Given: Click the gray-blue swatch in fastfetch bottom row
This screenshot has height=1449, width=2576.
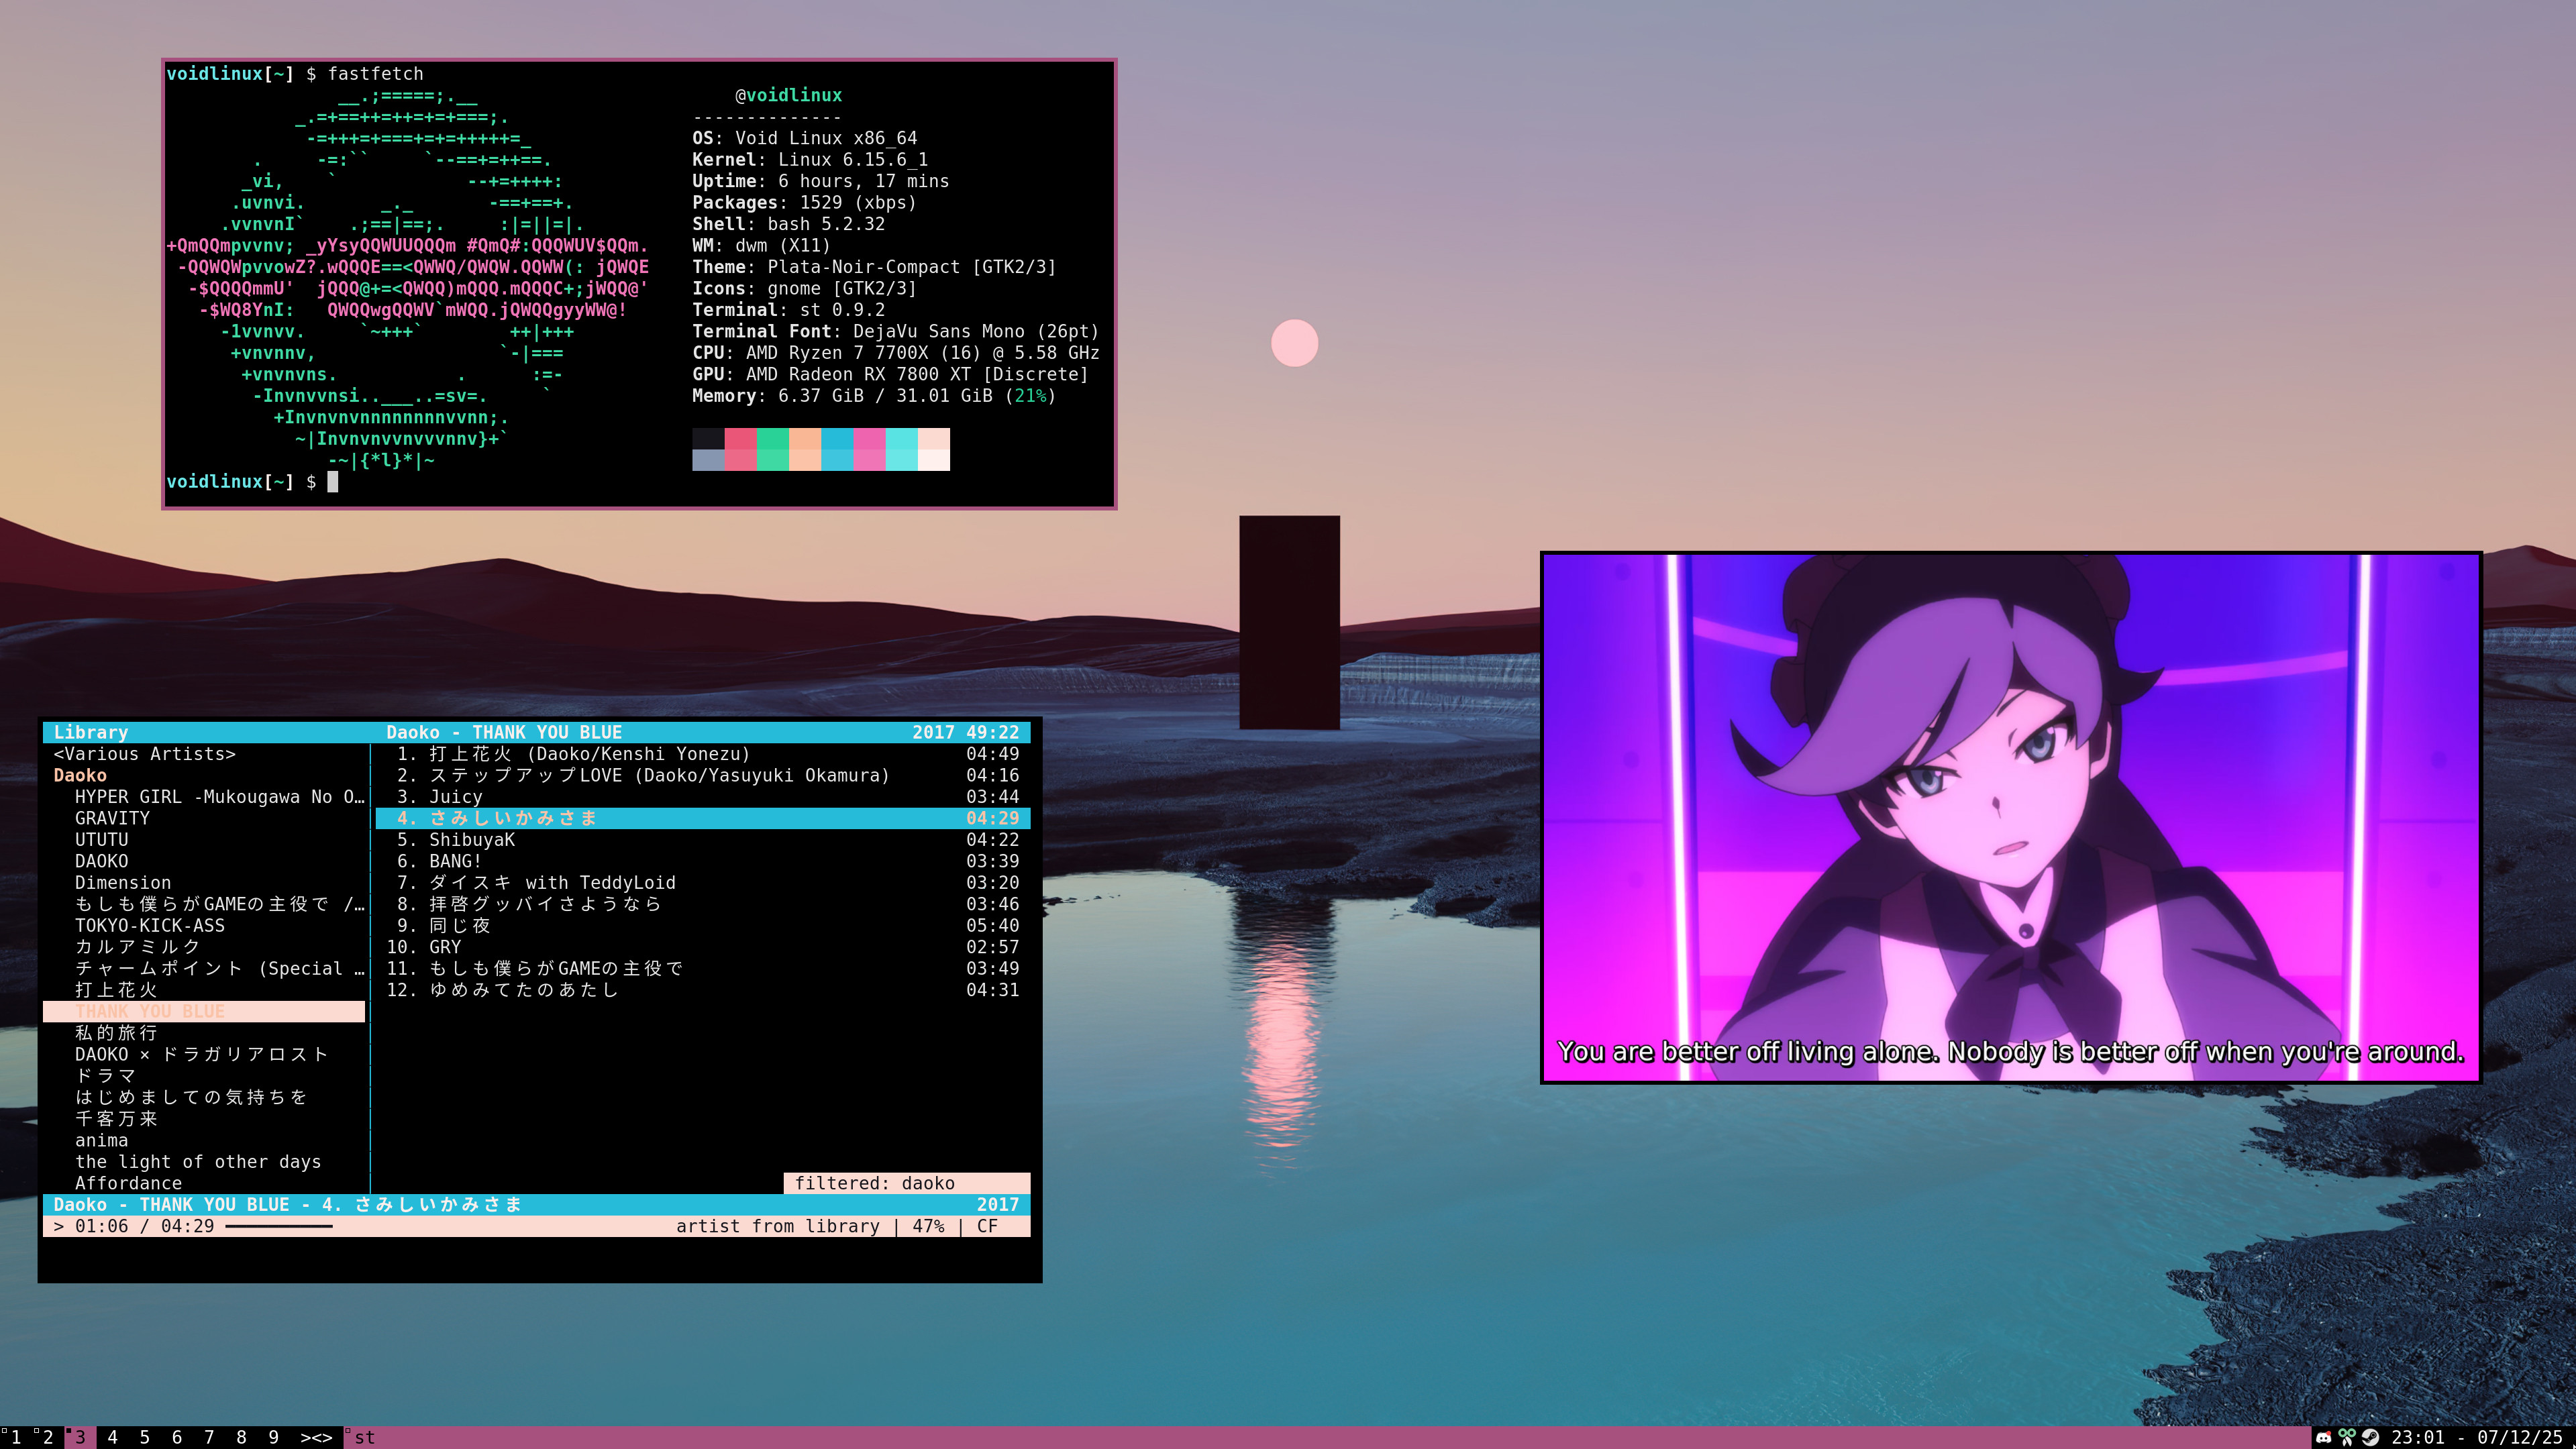Looking at the screenshot, I should tap(708, 460).
